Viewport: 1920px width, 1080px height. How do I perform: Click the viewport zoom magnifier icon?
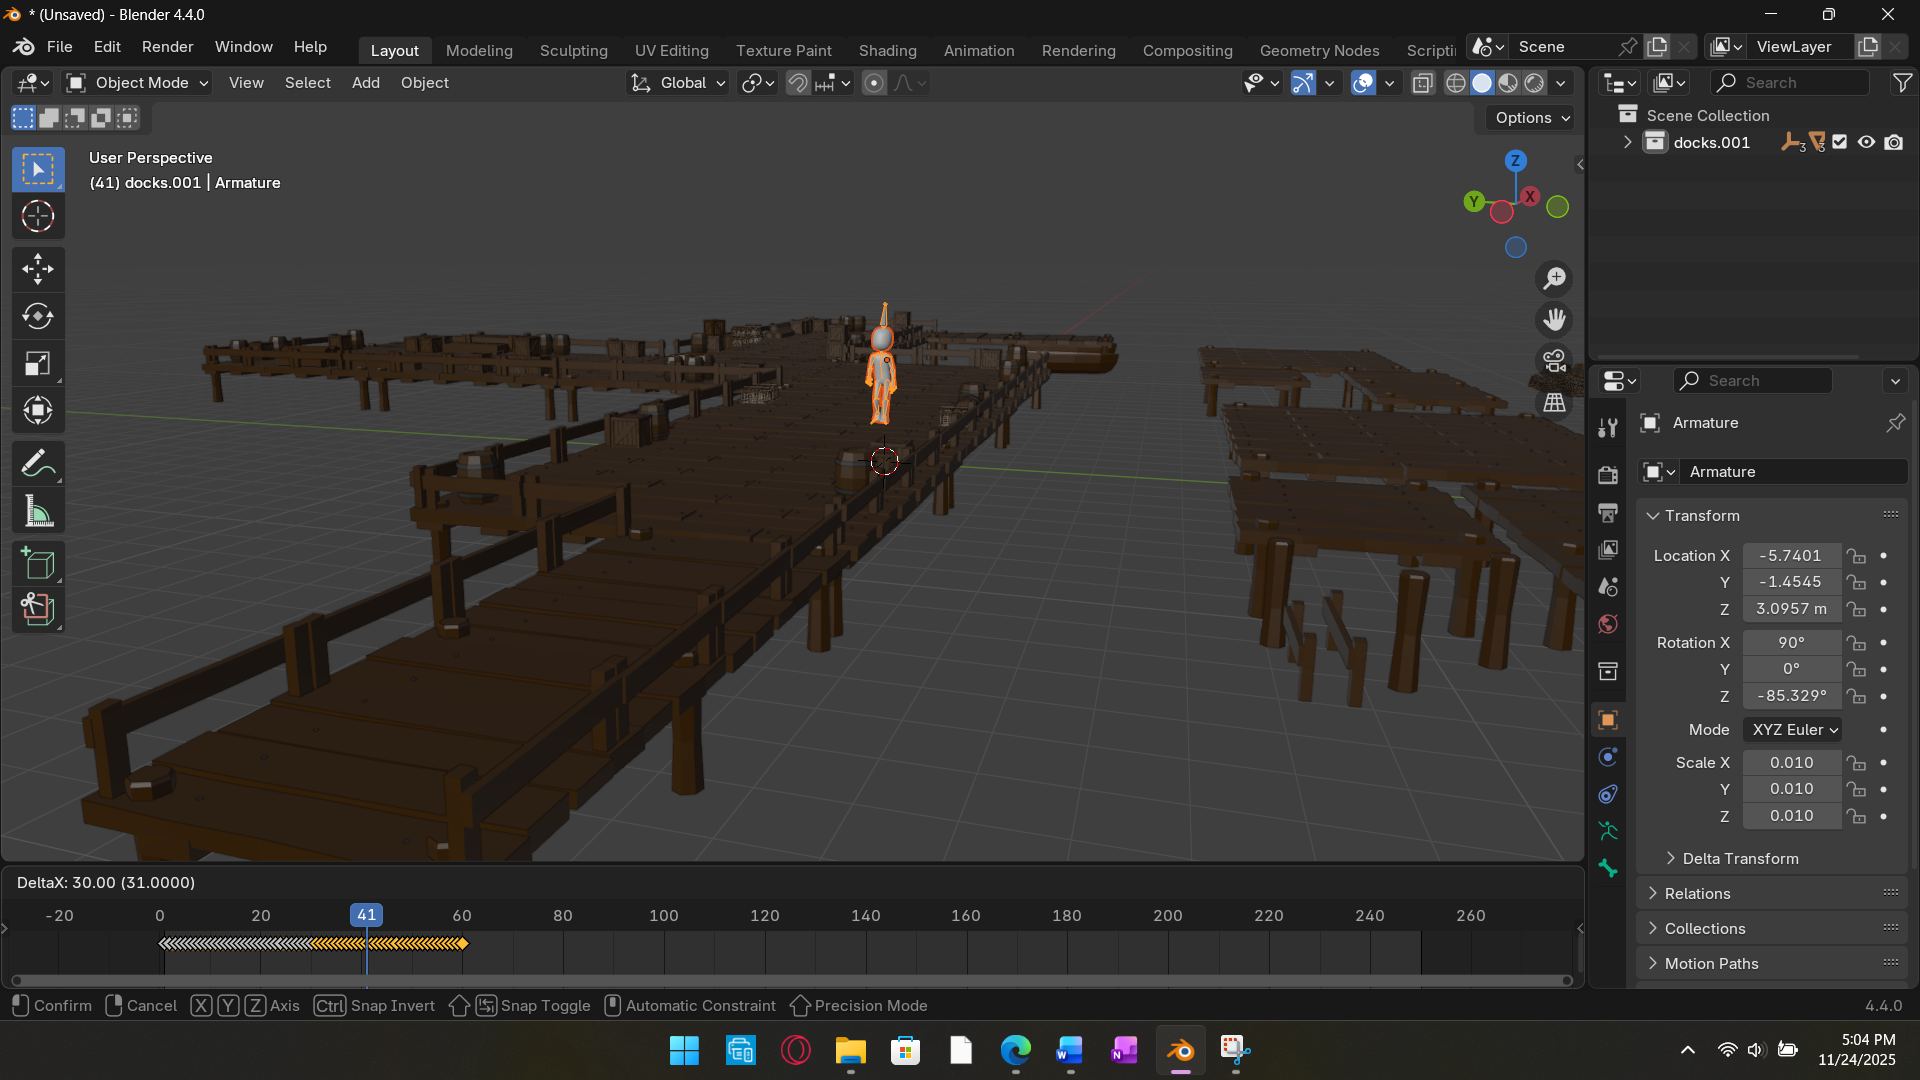pos(1554,279)
